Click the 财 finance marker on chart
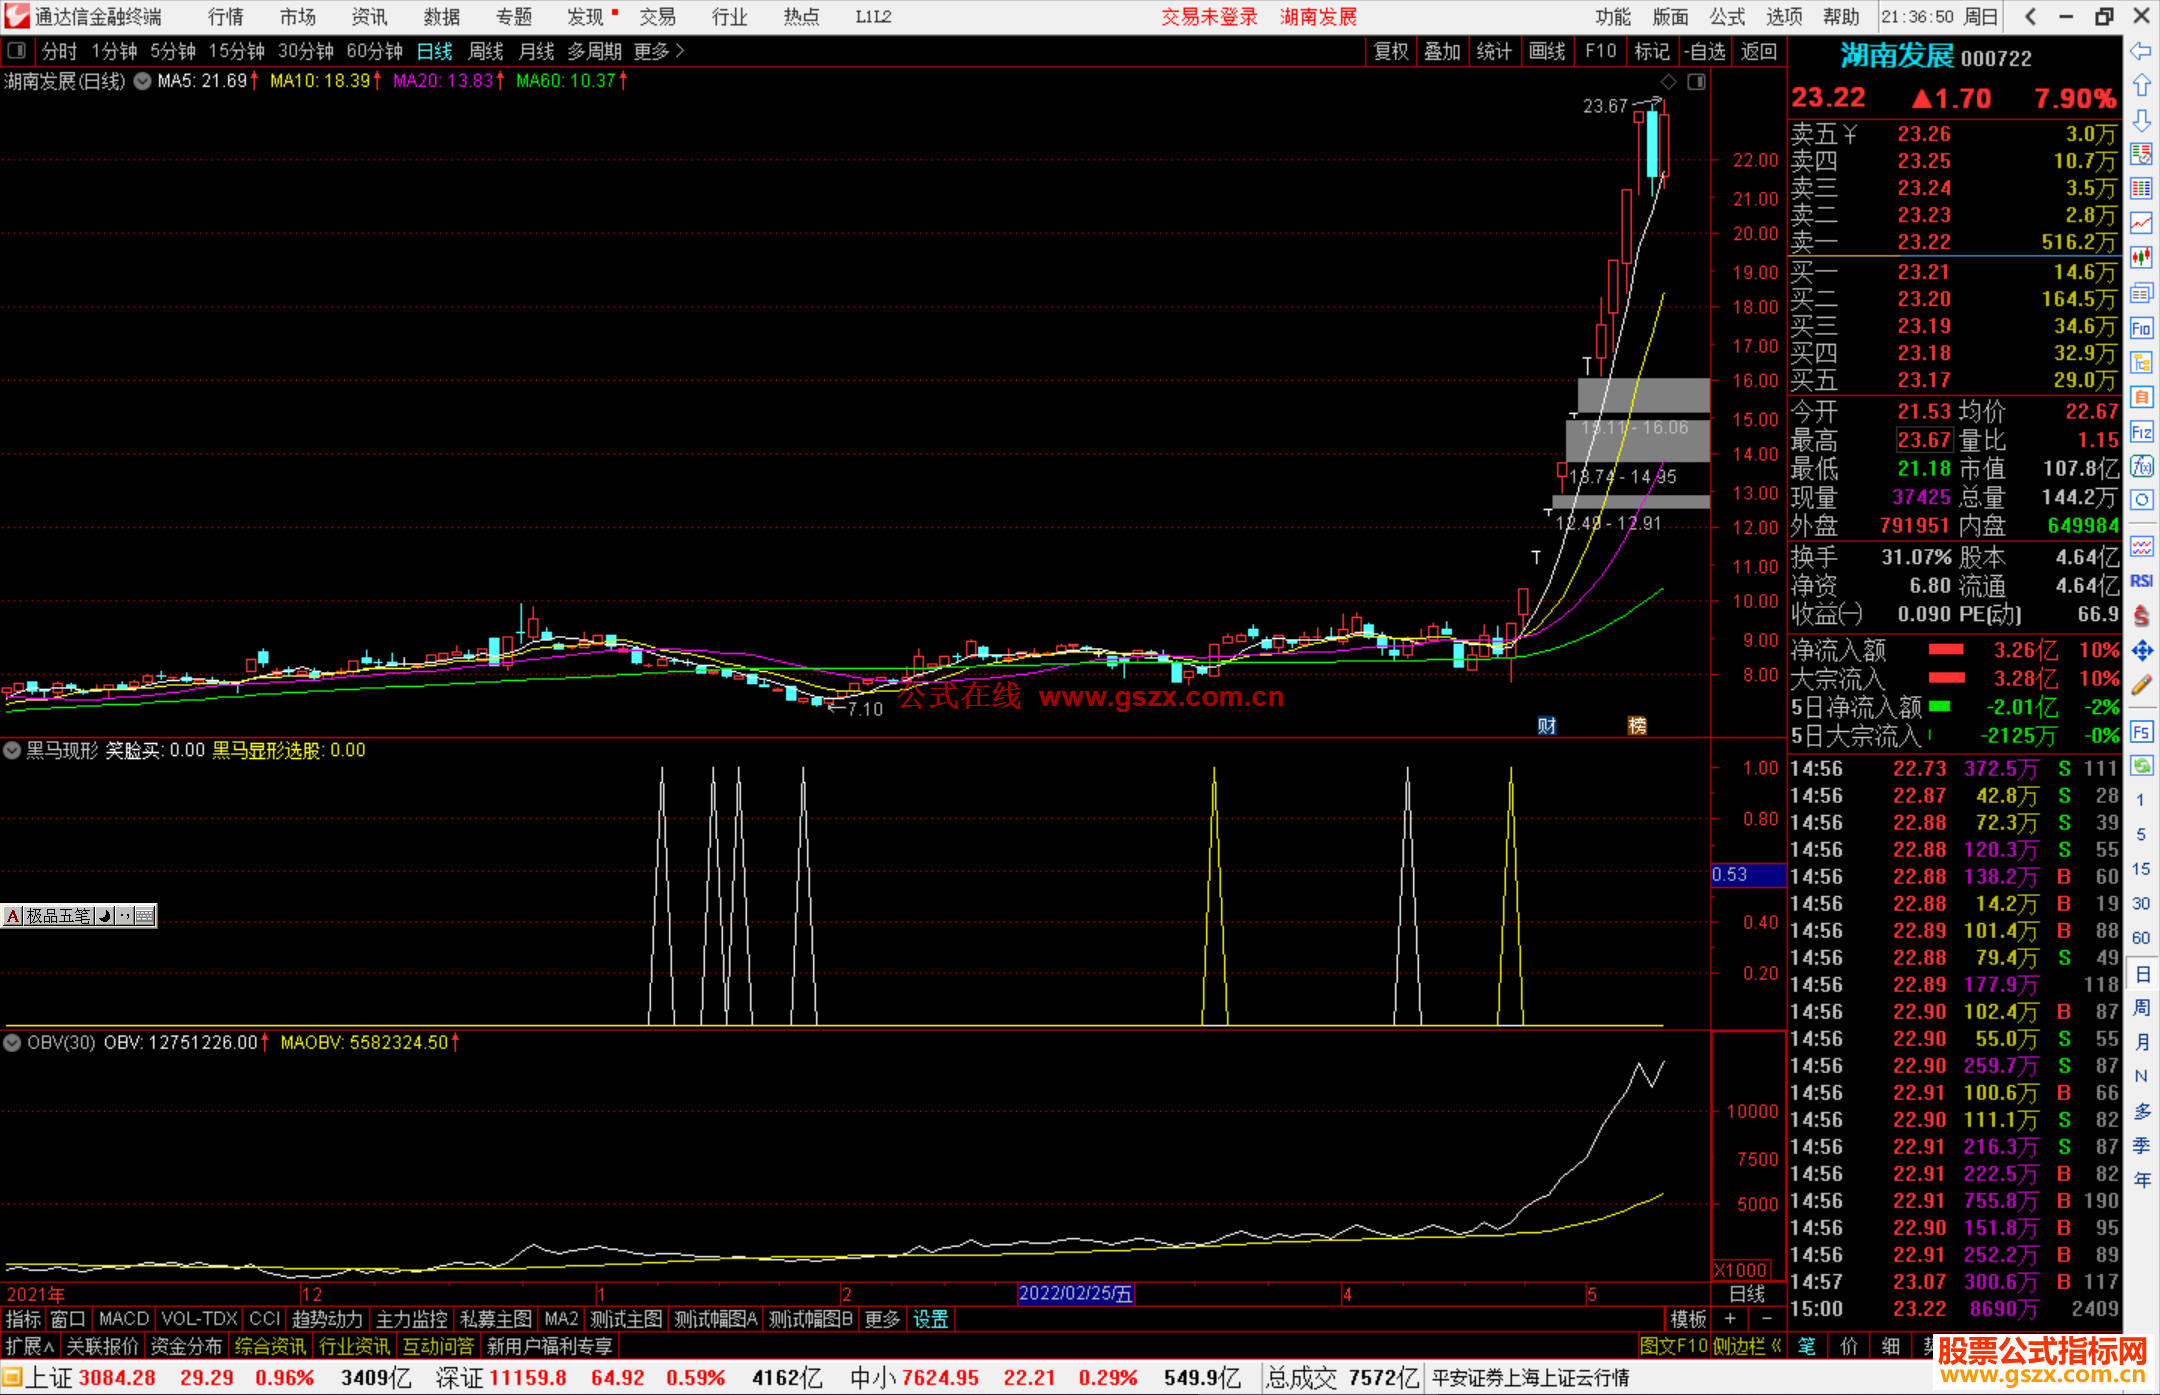2160x1395 pixels. (1546, 725)
